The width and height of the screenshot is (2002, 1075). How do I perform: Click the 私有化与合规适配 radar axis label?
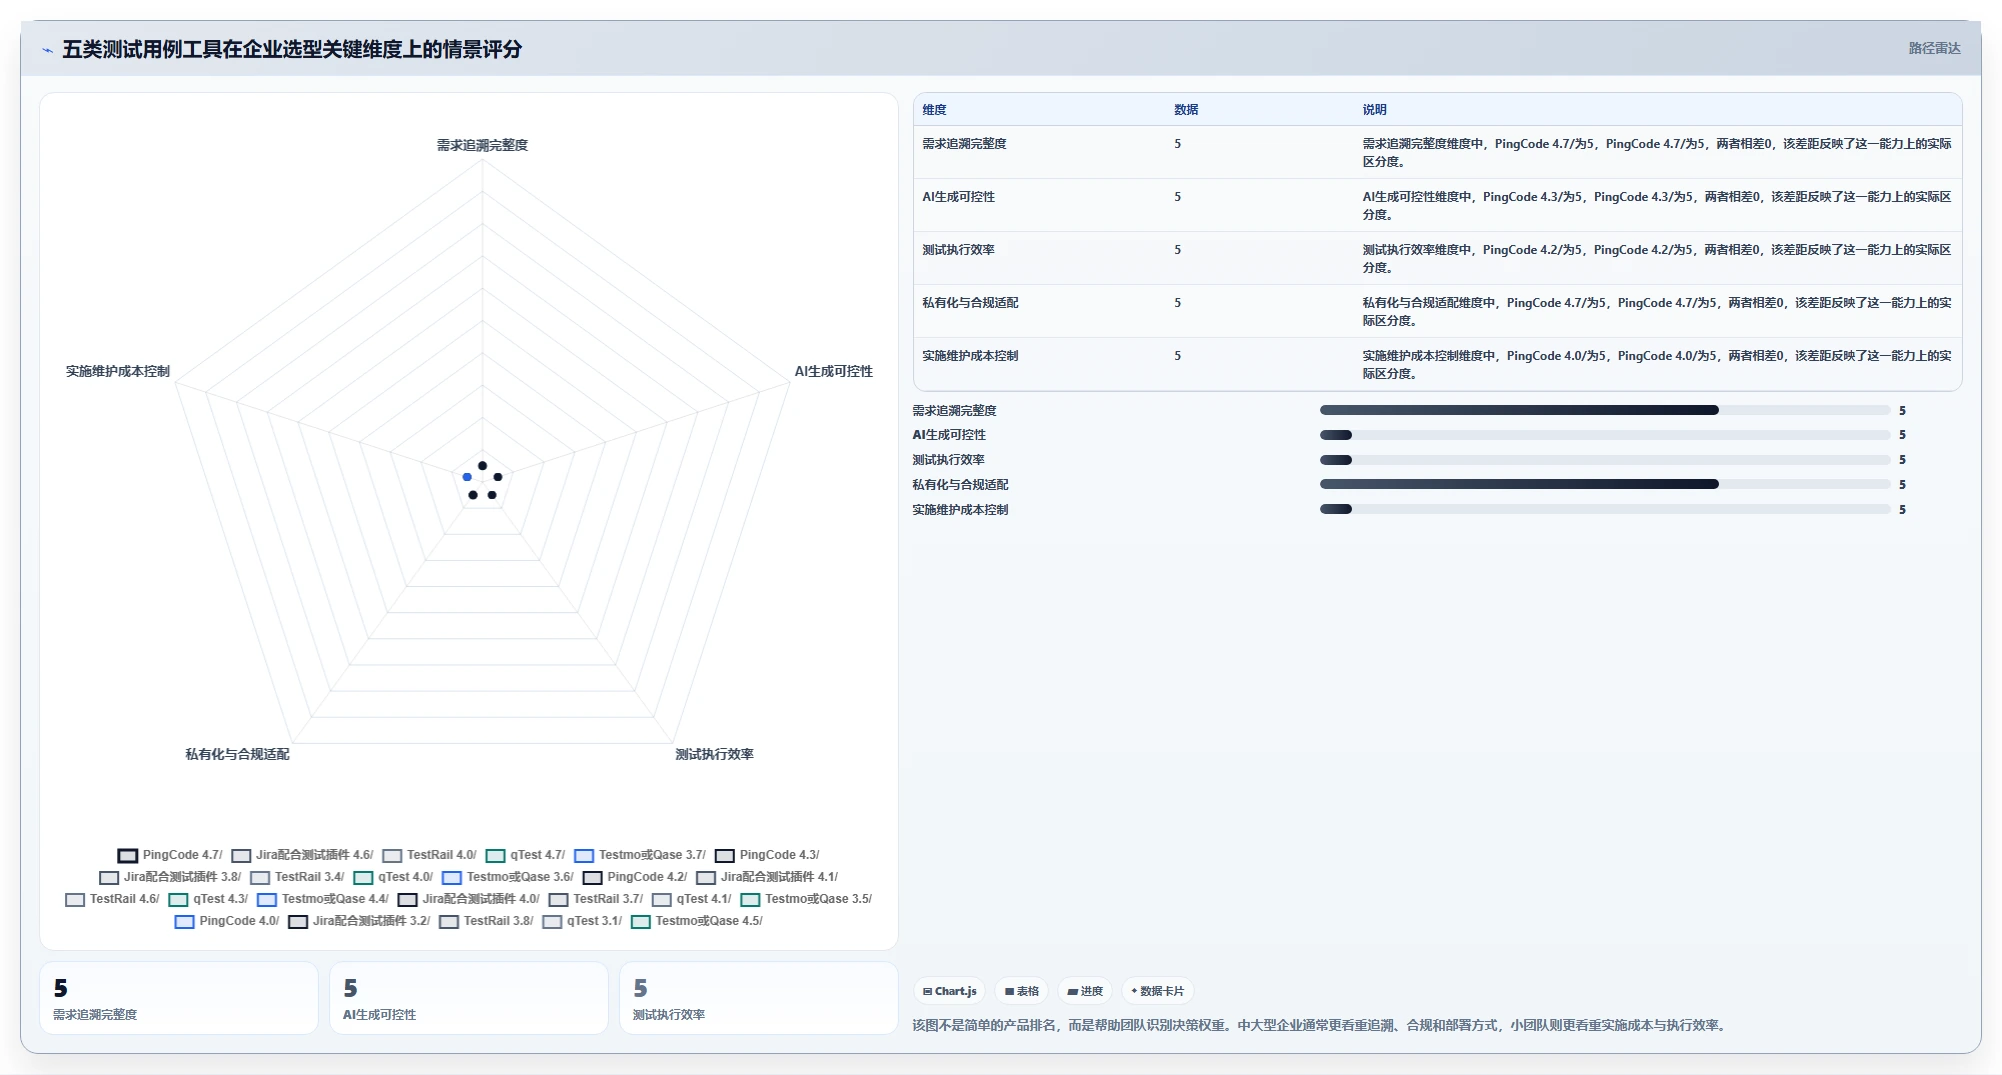pos(237,754)
